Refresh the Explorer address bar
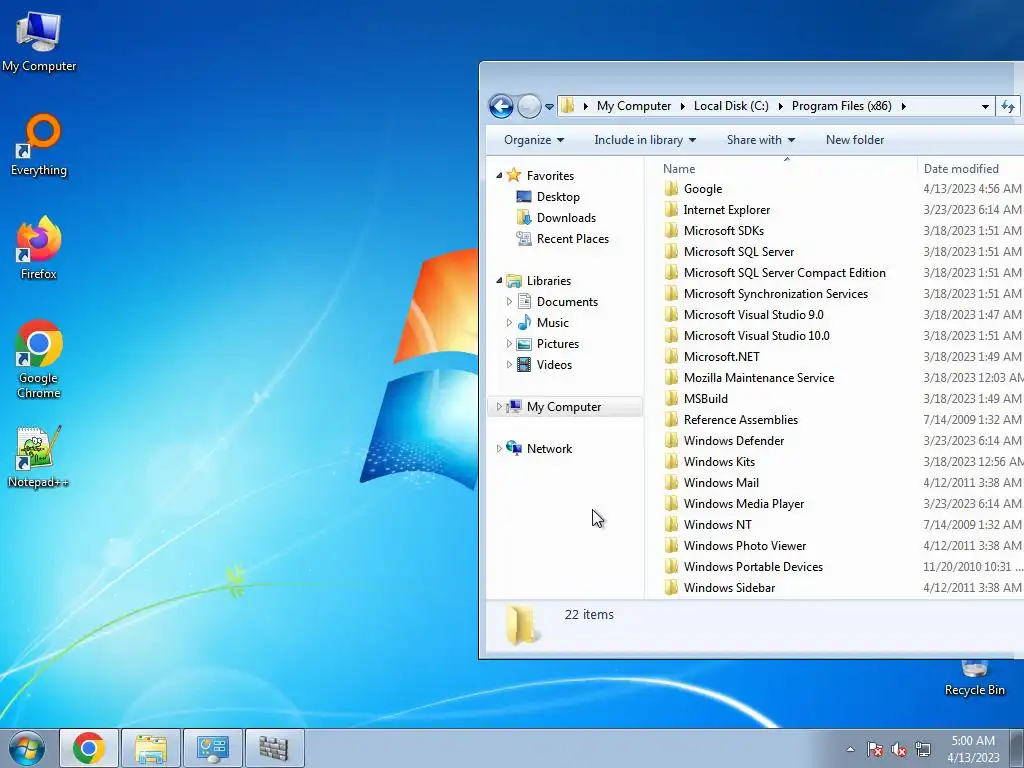This screenshot has width=1024, height=768. coord(1008,106)
